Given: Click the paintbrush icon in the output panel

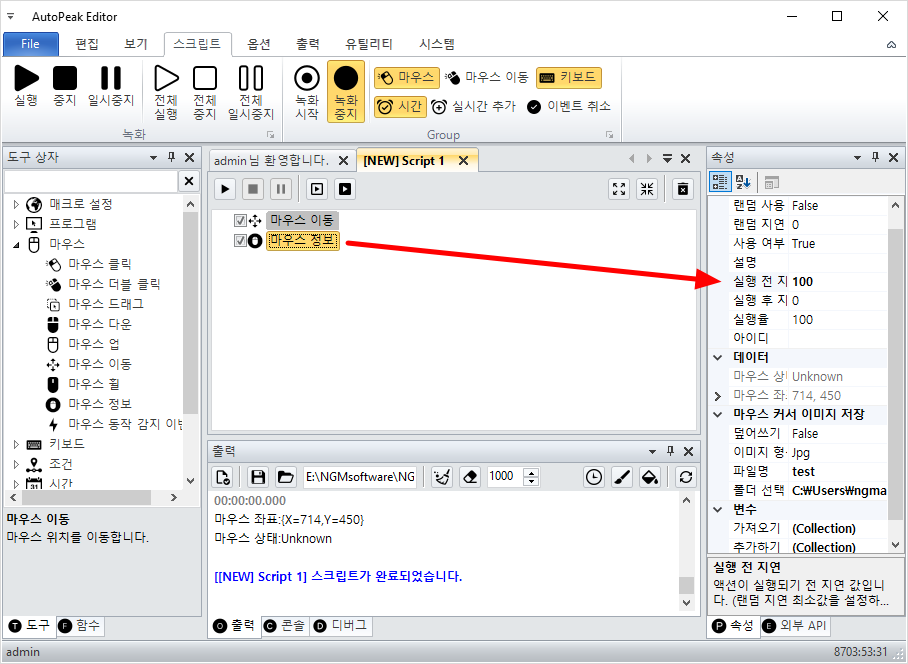Looking at the screenshot, I should (622, 477).
